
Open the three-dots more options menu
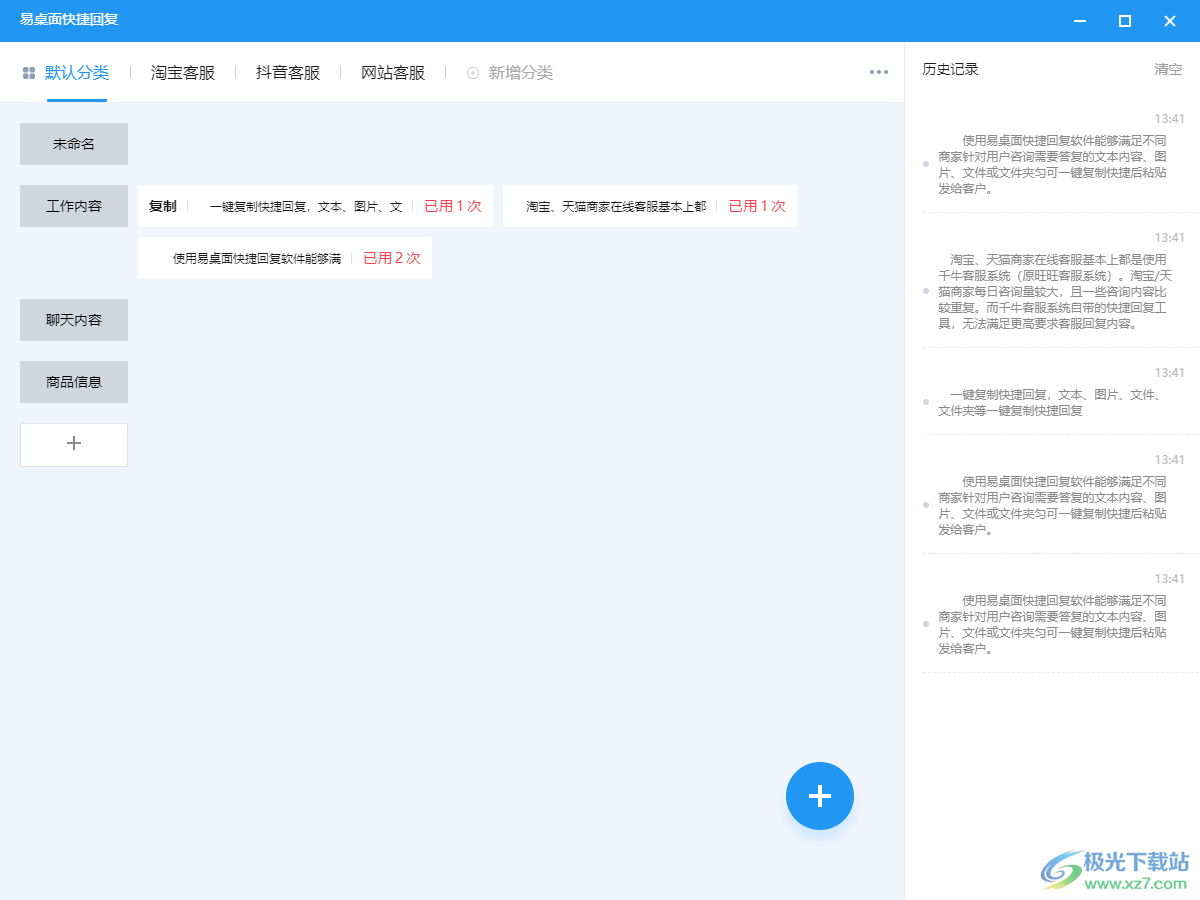pyautogui.click(x=879, y=72)
